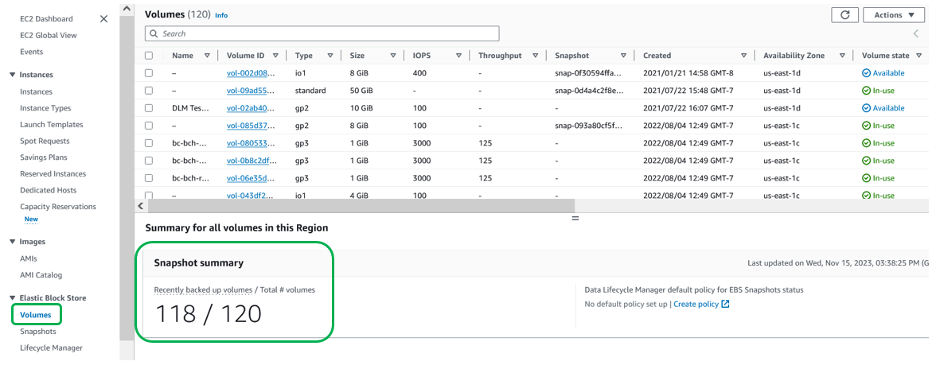Open volume link vol-043df2
This screenshot has width=936, height=370.
pos(251,195)
